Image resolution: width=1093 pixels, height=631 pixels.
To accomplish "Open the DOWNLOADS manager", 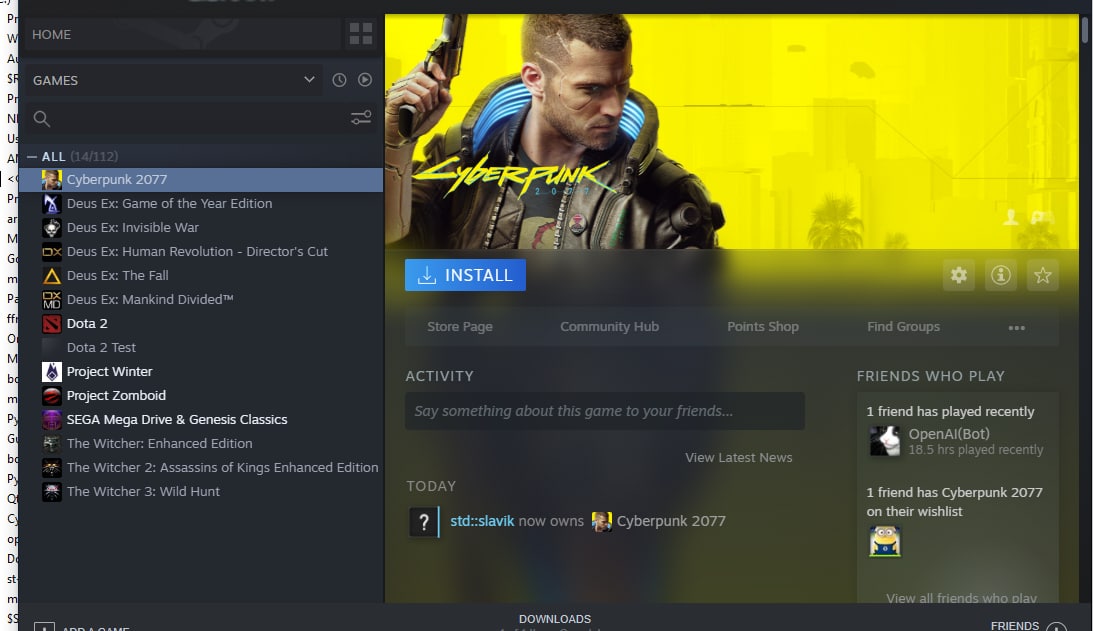I will click(555, 619).
